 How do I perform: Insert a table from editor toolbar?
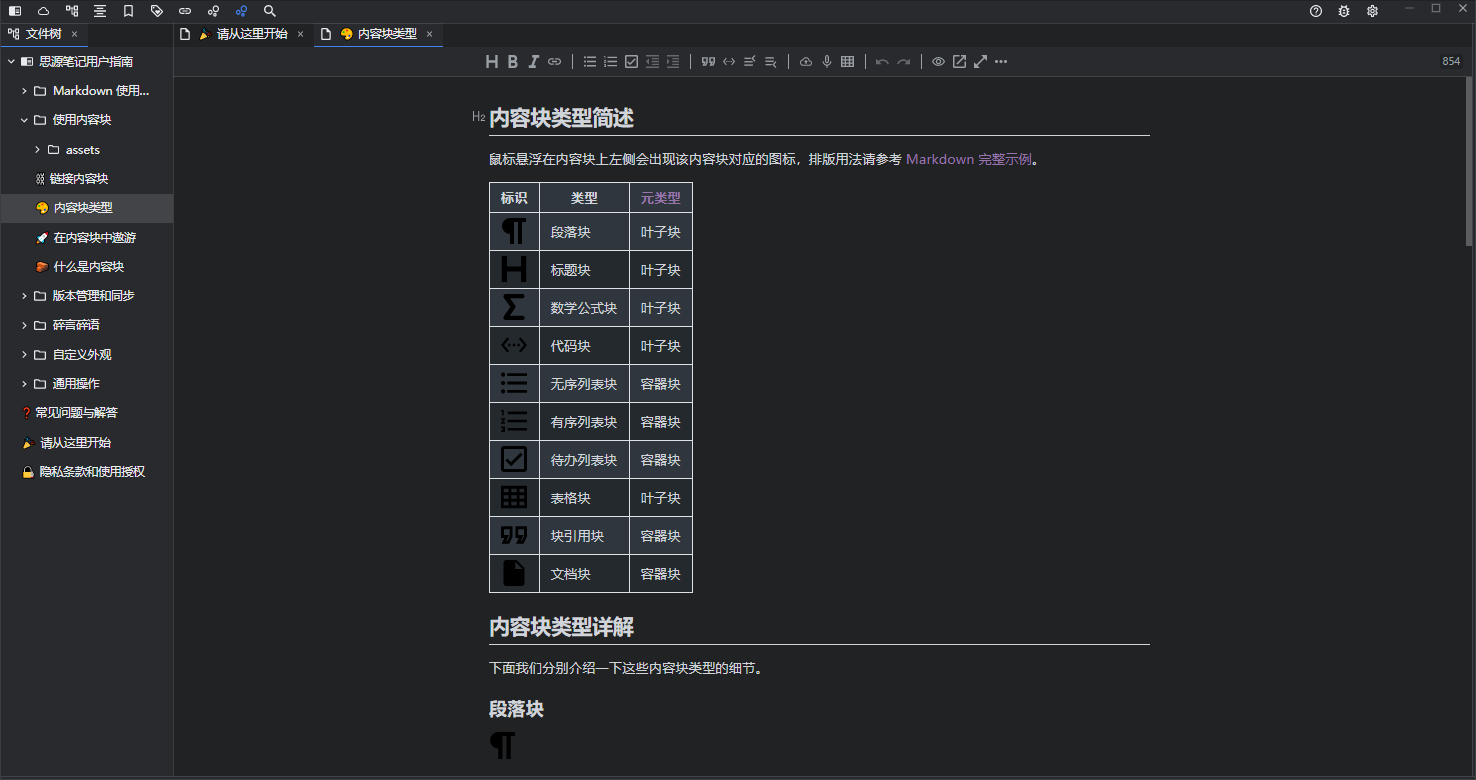click(847, 62)
